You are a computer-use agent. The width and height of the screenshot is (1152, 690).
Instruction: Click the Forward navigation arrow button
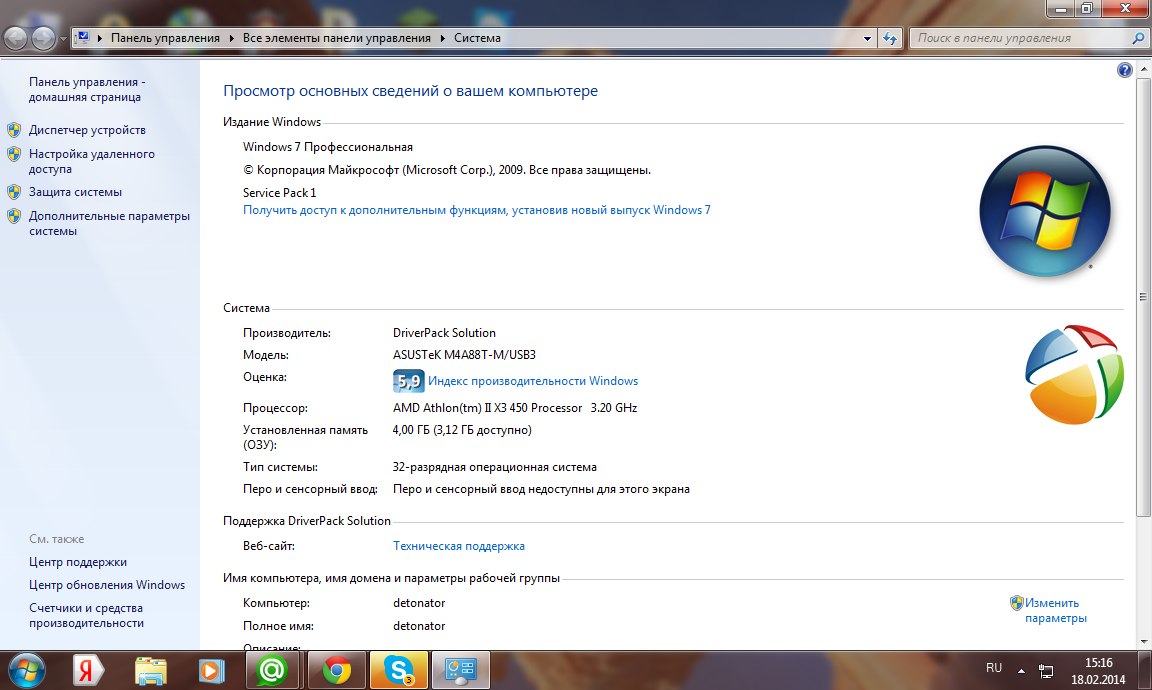point(43,38)
